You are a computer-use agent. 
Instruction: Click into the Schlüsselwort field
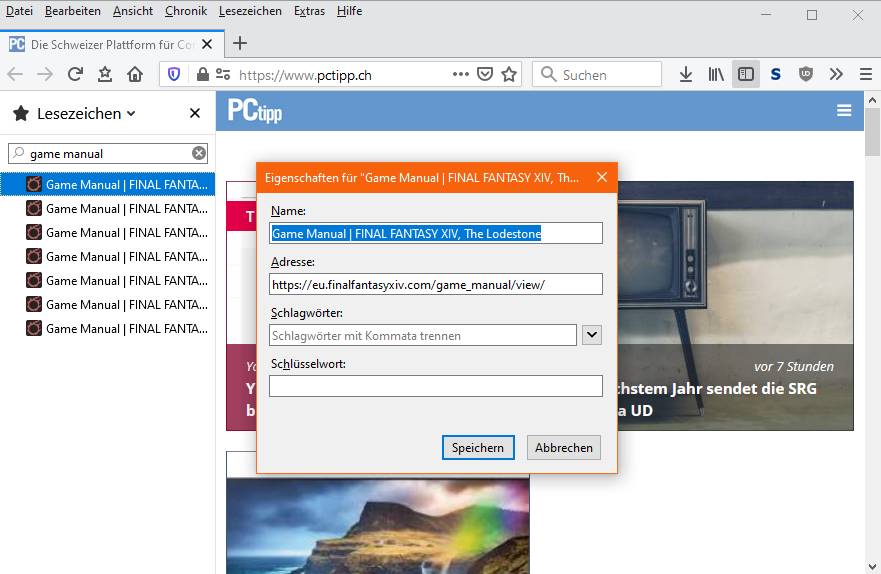pos(435,386)
